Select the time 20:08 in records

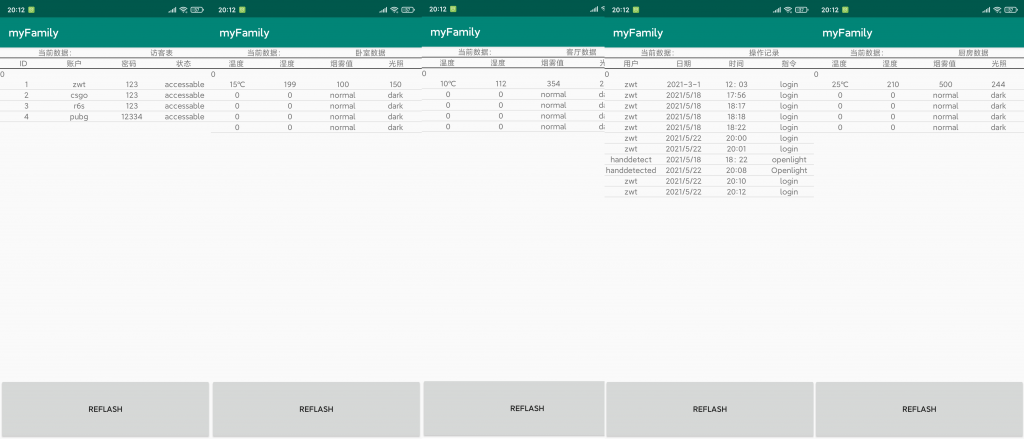tap(737, 171)
